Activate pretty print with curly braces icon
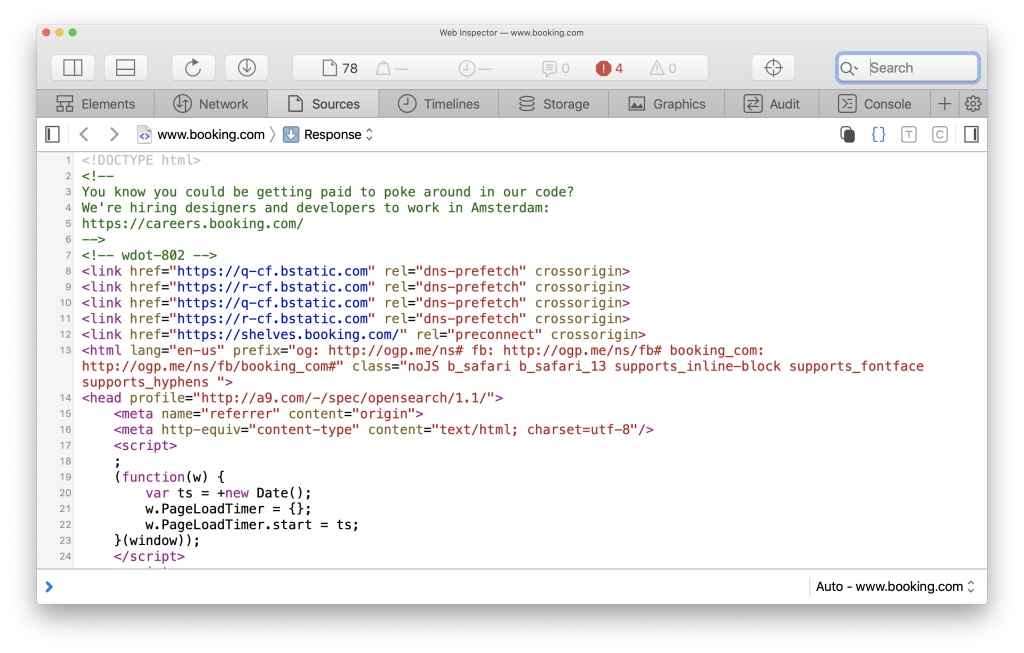Viewport: 1024px width, 653px height. (878, 134)
